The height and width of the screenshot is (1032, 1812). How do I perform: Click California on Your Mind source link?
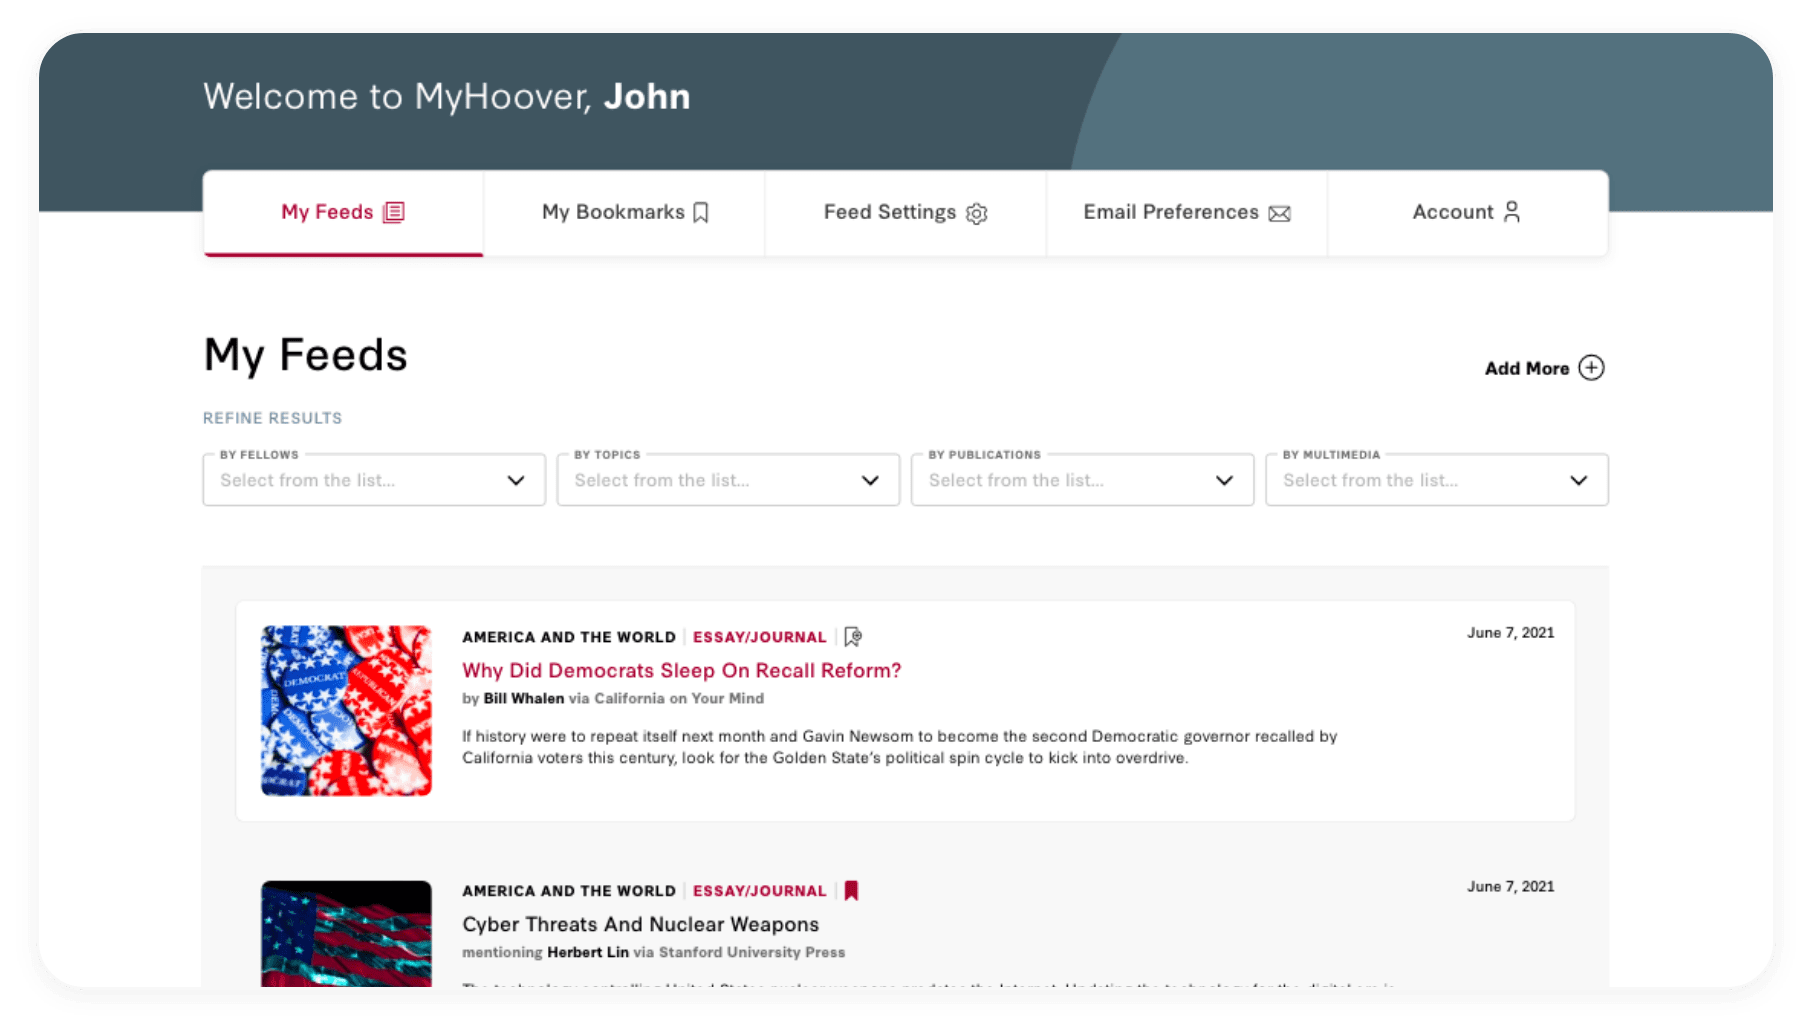679,698
